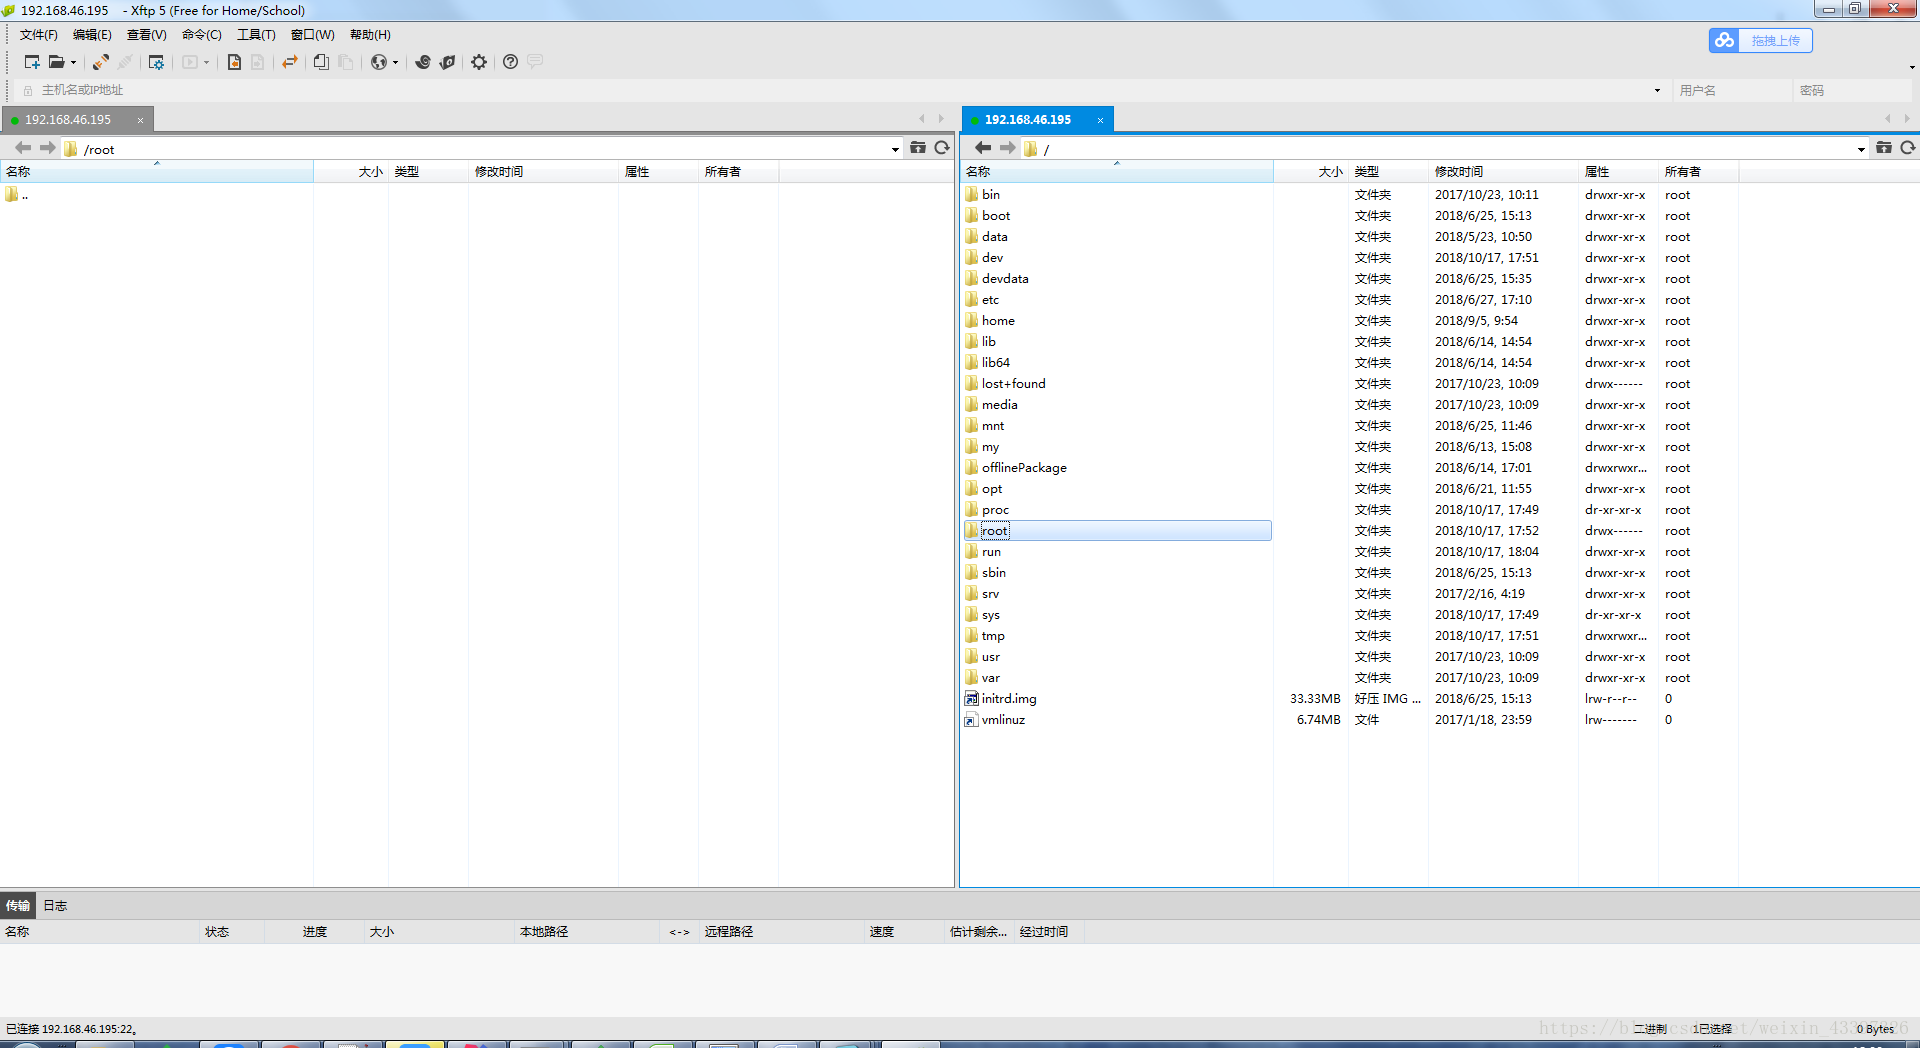The height and width of the screenshot is (1048, 1920).
Task: Expand the right pane / path dropdown
Action: click(1861, 149)
